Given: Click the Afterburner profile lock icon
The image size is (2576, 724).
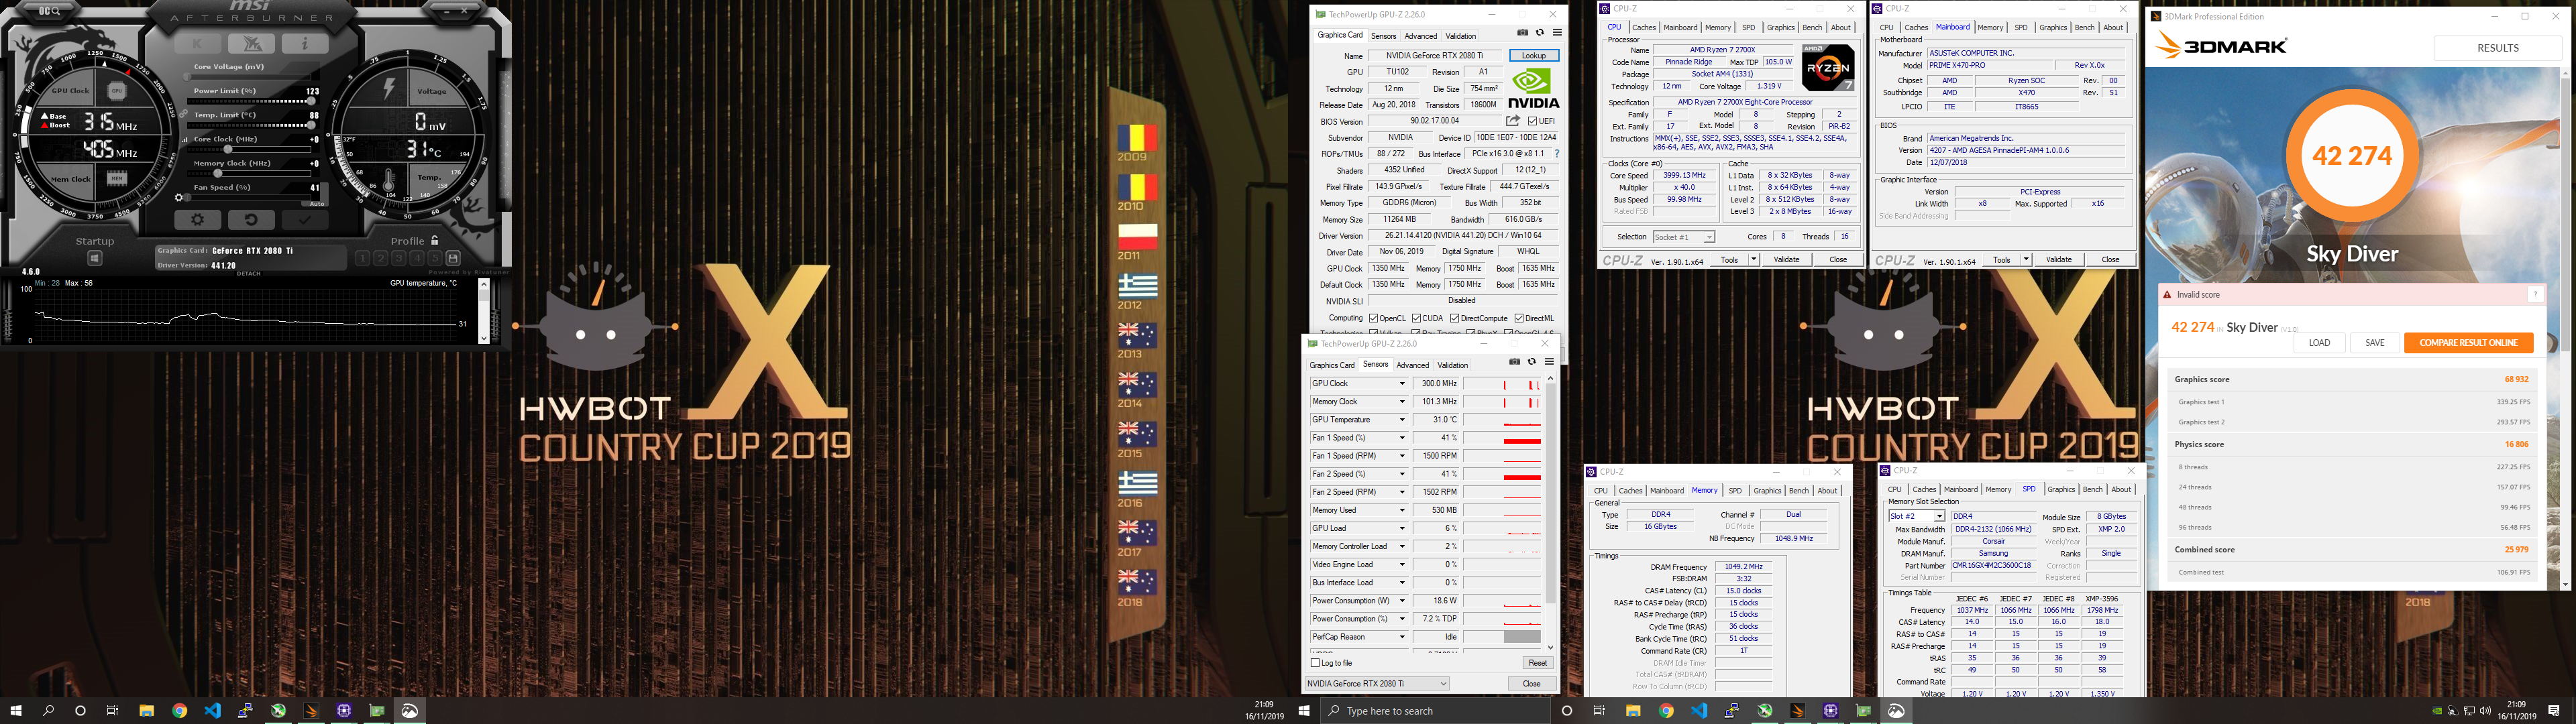Looking at the screenshot, I should [x=435, y=240].
